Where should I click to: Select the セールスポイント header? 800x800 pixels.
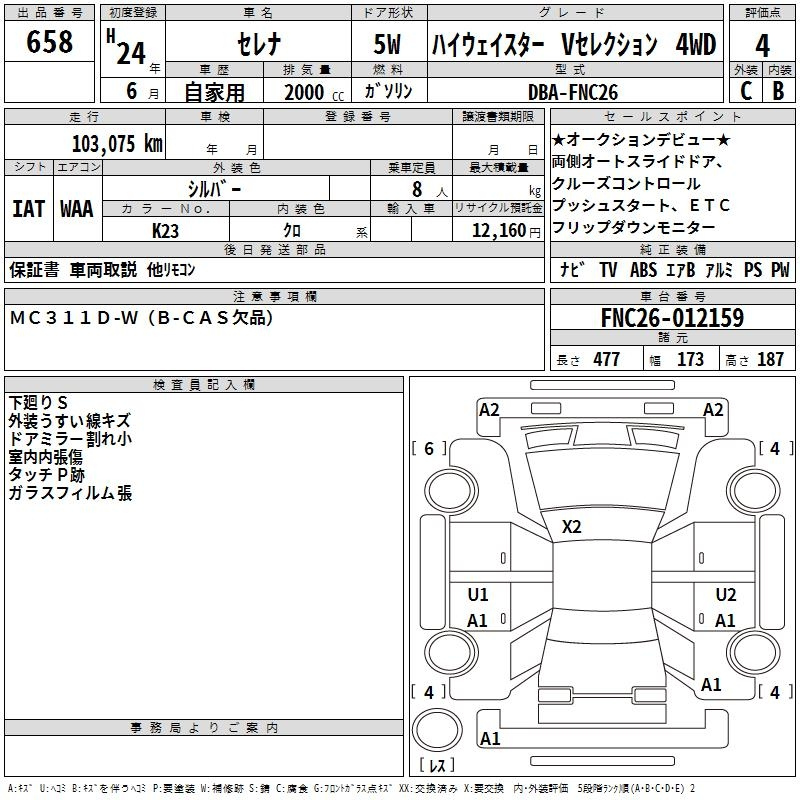tap(672, 116)
